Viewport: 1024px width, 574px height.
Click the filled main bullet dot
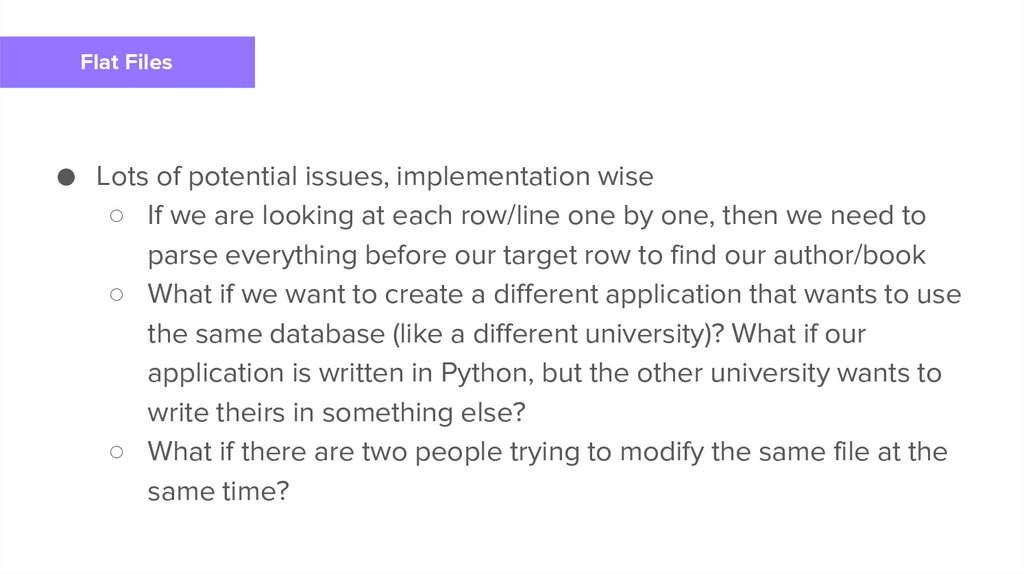(x=66, y=177)
